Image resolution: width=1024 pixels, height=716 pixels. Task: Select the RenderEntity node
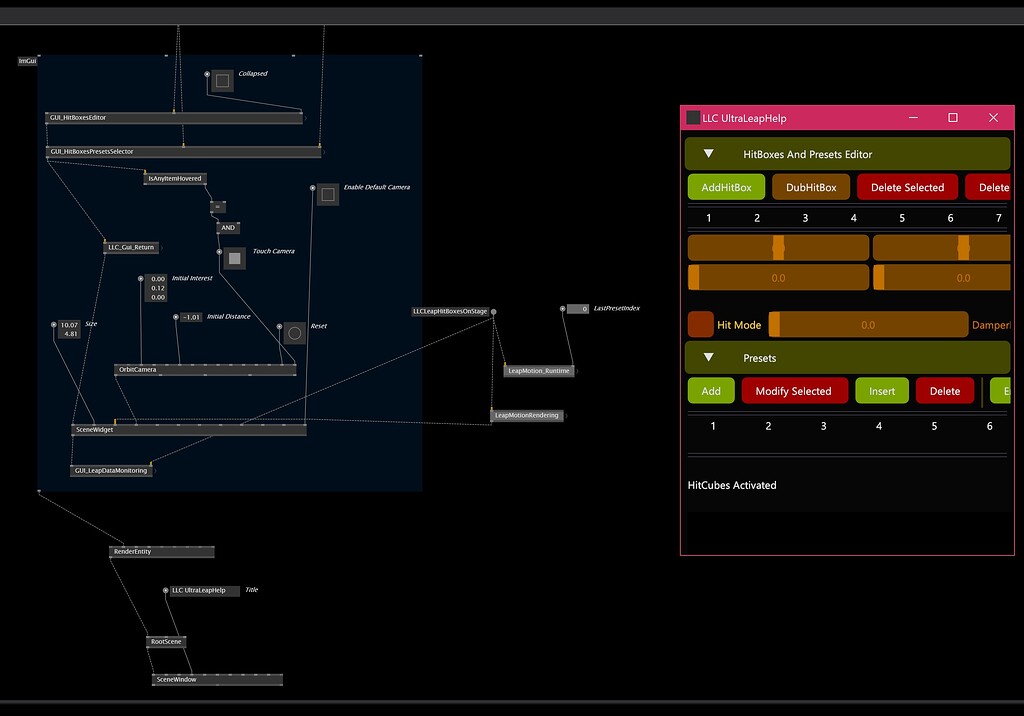[x=161, y=552]
